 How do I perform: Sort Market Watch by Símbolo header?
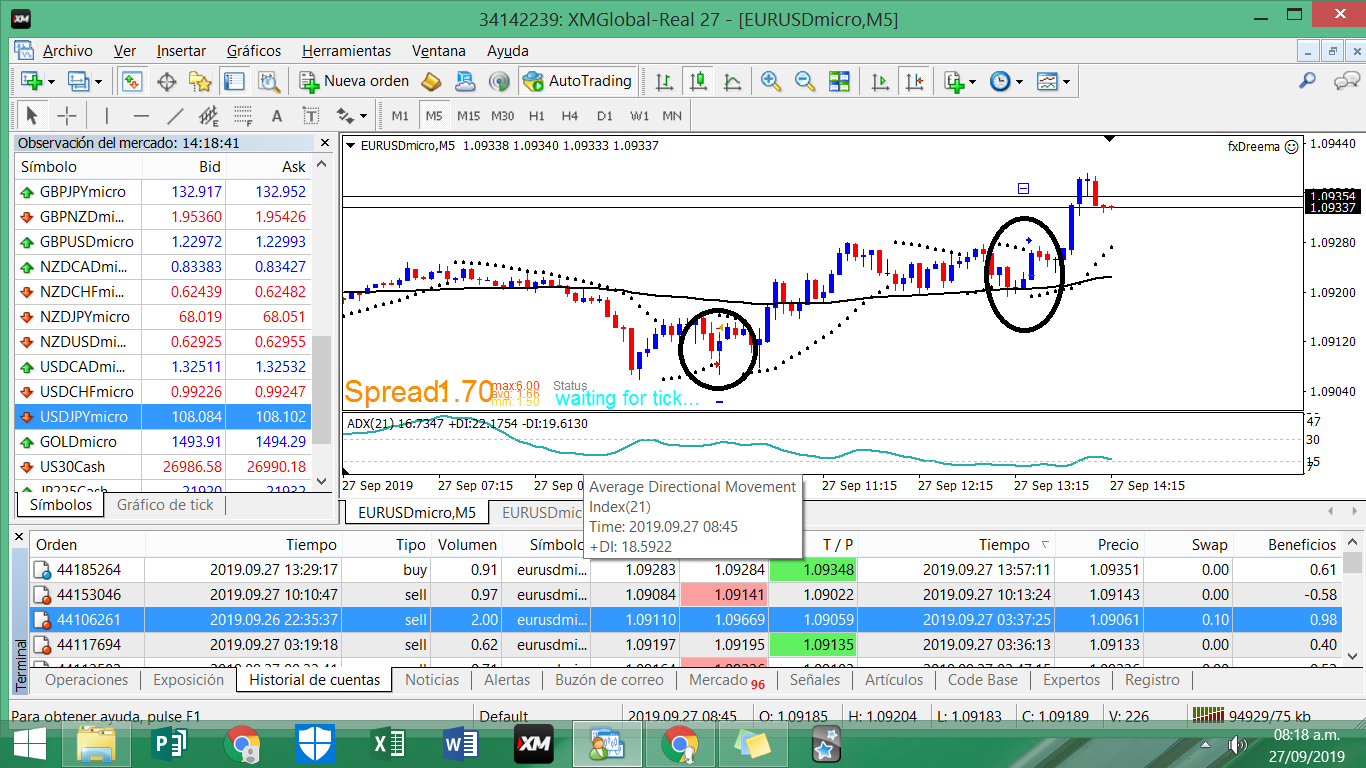coord(79,167)
